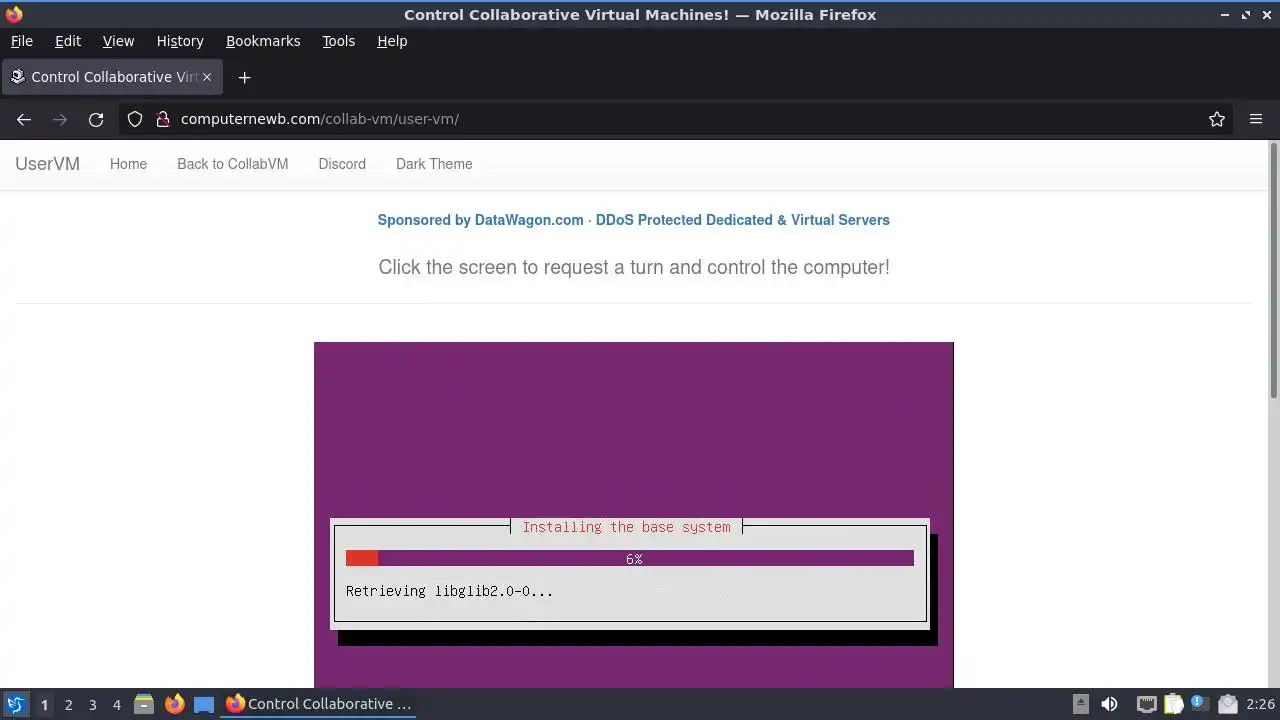The width and height of the screenshot is (1280, 720).
Task: Open a new tab with plus button
Action: [x=244, y=77]
